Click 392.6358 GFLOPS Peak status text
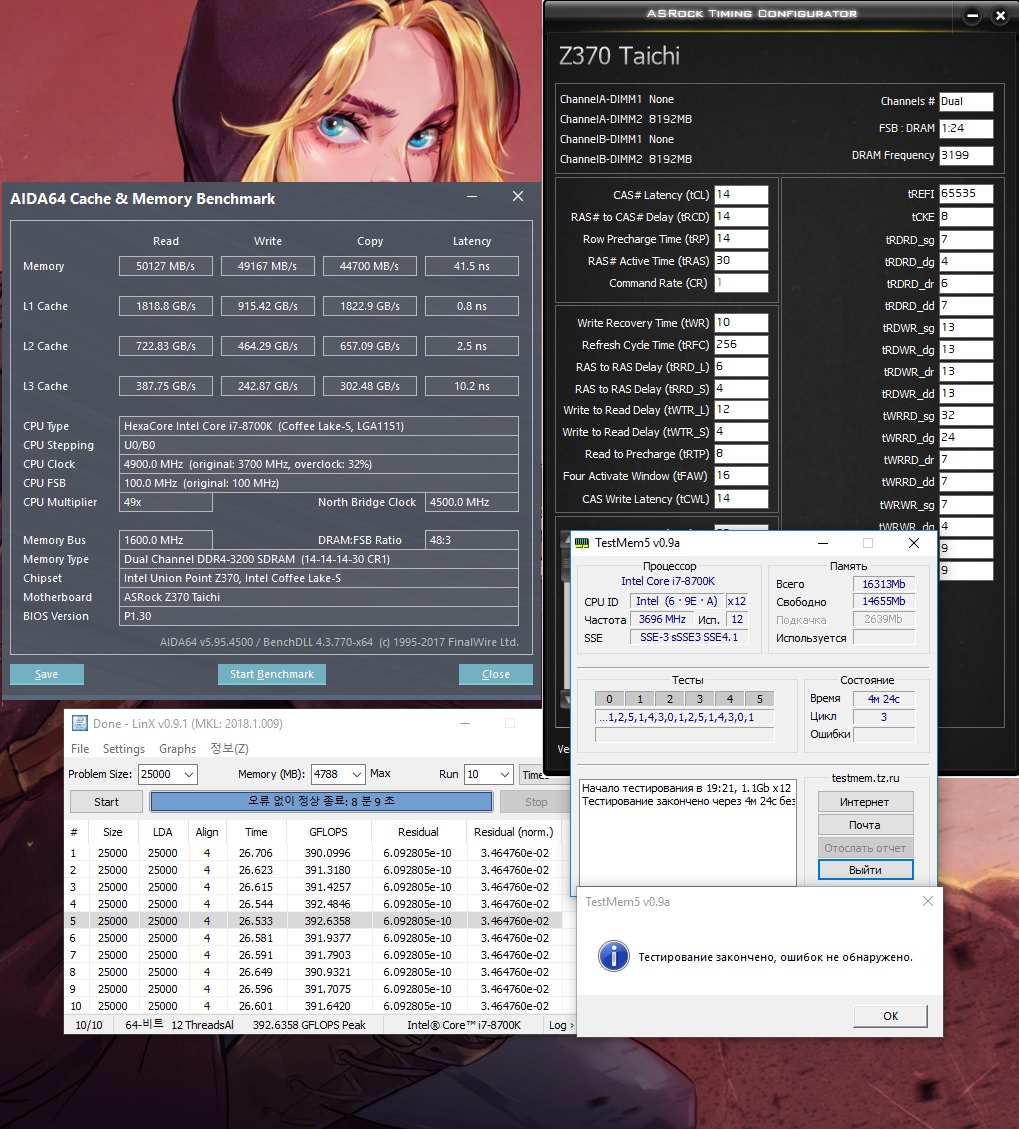This screenshot has height=1129, width=1019. [309, 1025]
